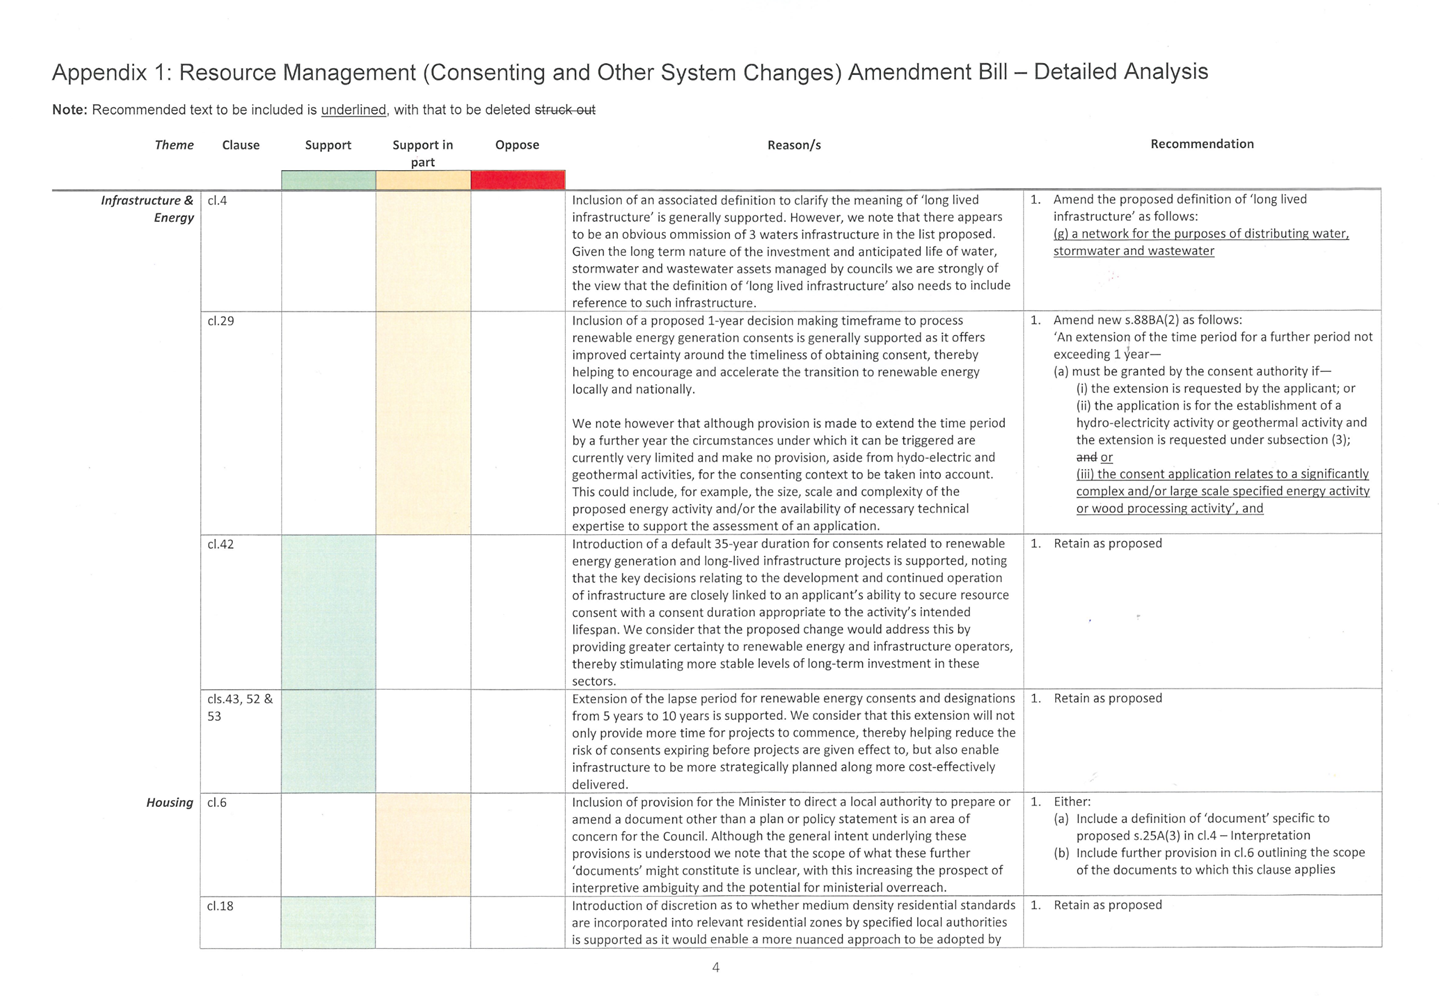1439x996 pixels.
Task: Click '(b) Include further provision in cl.6' text
Action: (1210, 861)
